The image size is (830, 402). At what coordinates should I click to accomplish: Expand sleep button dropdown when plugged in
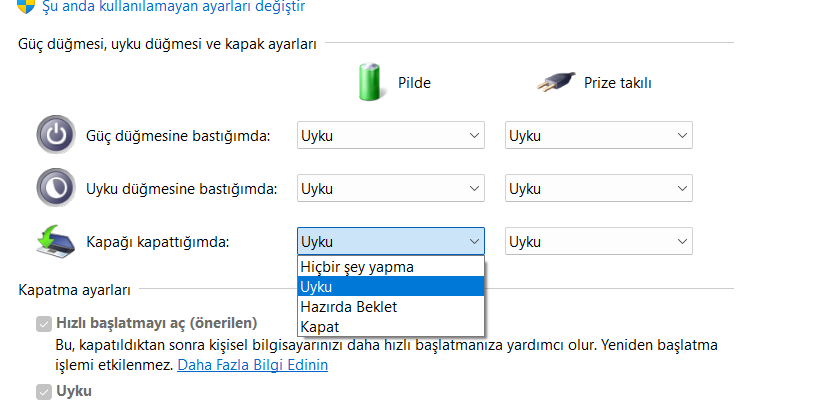click(x=599, y=189)
